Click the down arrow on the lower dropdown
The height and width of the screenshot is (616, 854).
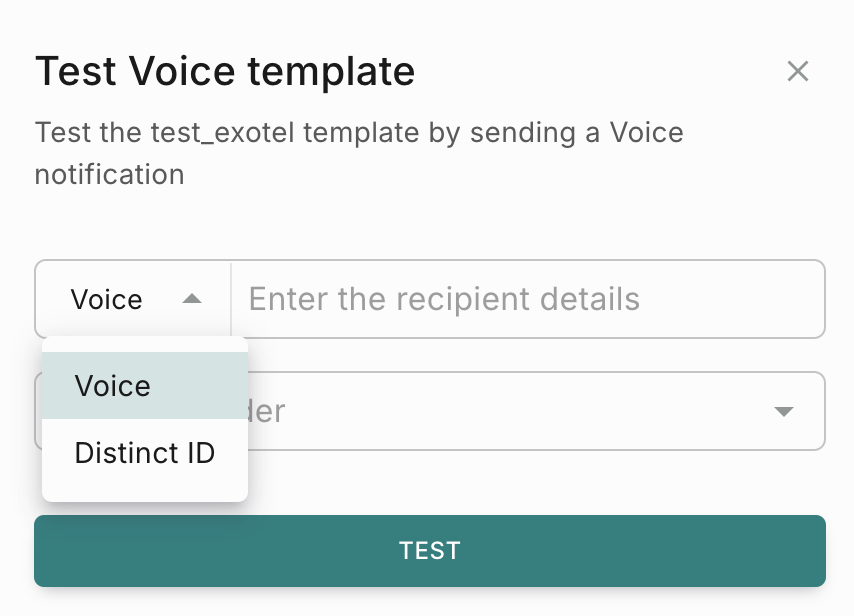click(x=784, y=411)
